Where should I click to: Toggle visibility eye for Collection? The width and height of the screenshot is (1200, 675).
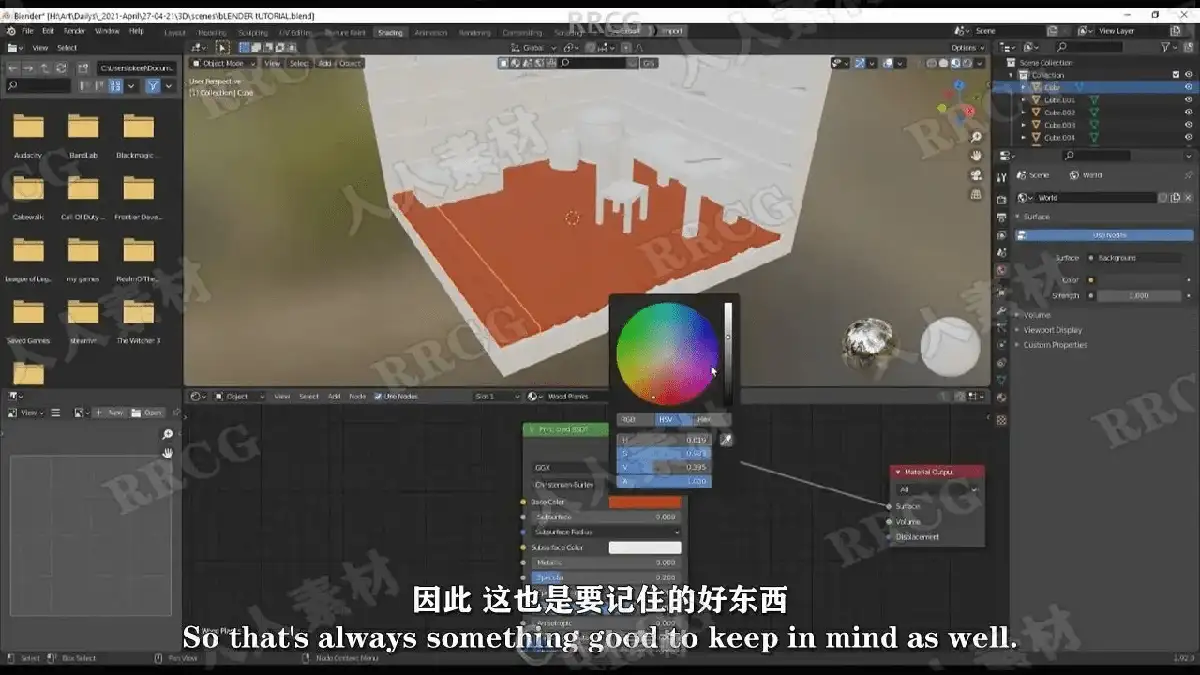coord(1188,75)
